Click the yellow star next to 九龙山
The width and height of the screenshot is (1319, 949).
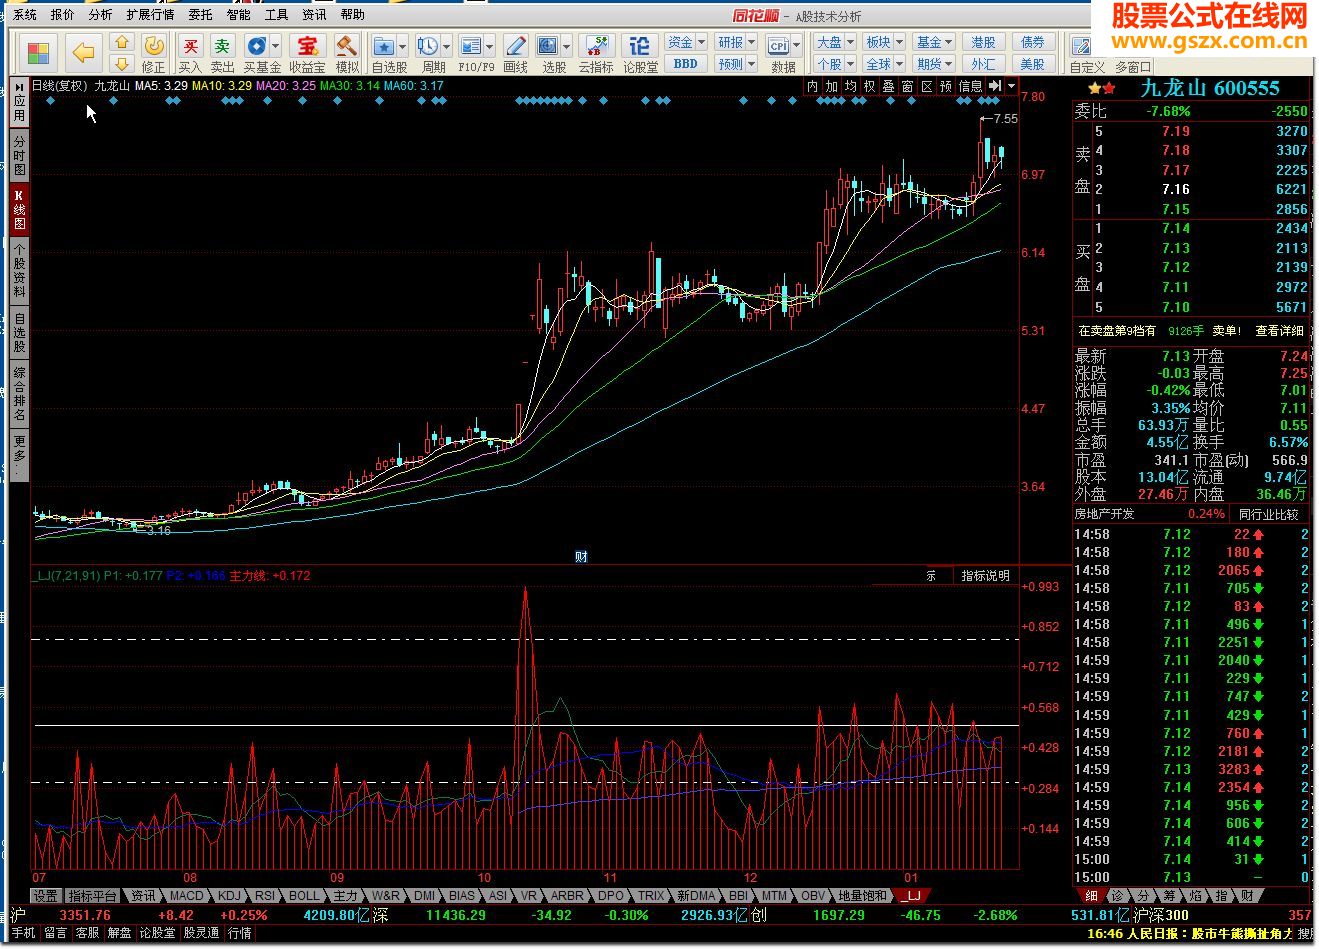[1094, 88]
